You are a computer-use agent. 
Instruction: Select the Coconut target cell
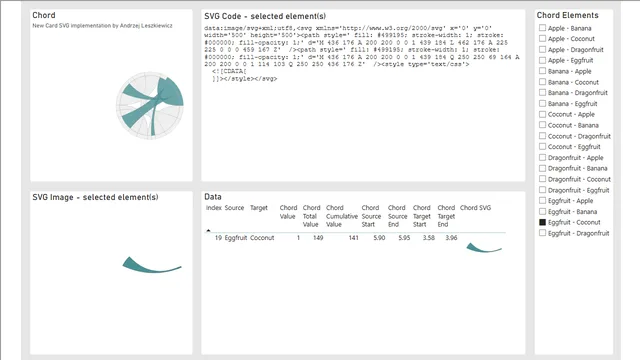pos(262,238)
